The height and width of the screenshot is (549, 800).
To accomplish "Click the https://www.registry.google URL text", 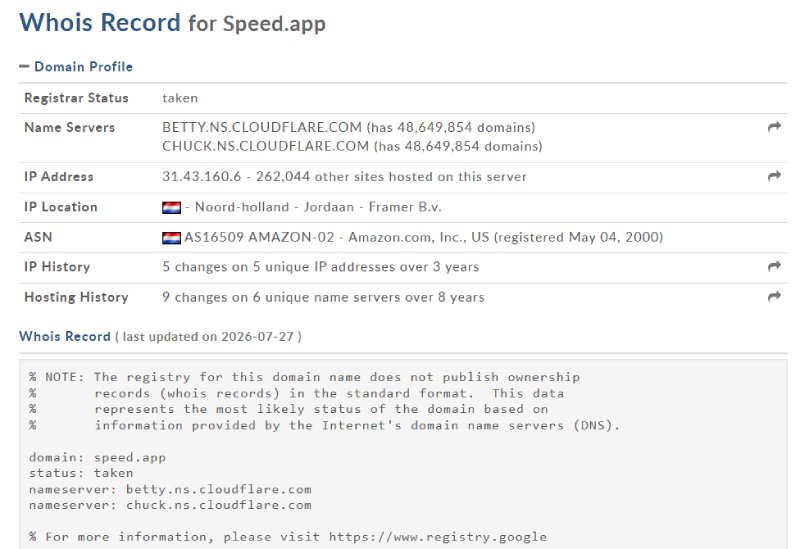I will point(438,537).
